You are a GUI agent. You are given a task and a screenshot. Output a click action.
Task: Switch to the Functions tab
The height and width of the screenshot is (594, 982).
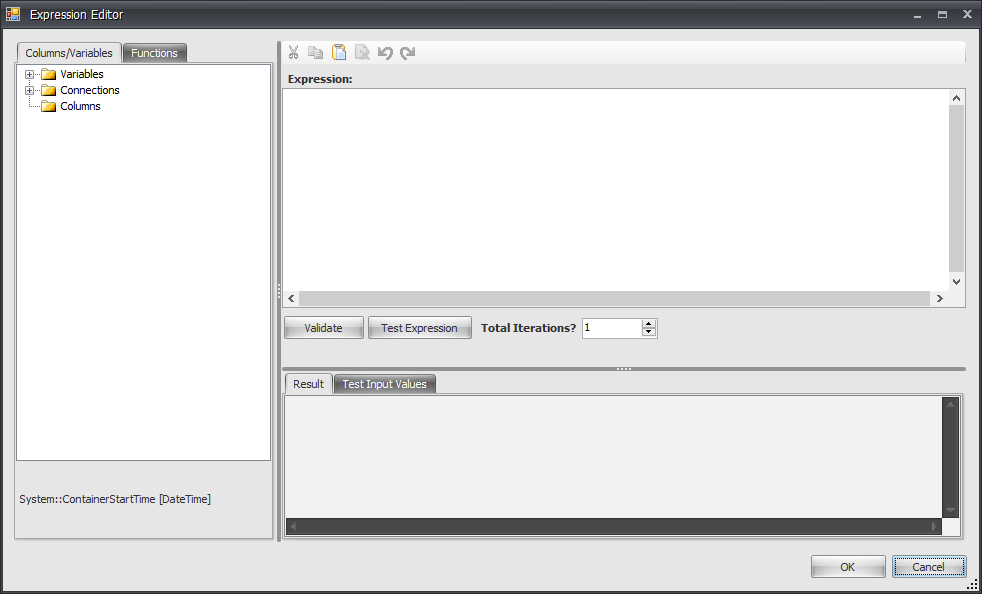click(x=154, y=52)
